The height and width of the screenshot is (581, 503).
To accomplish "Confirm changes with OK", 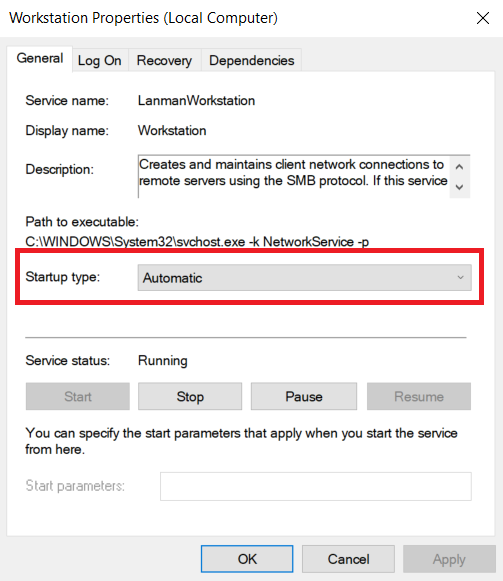I will [247, 559].
